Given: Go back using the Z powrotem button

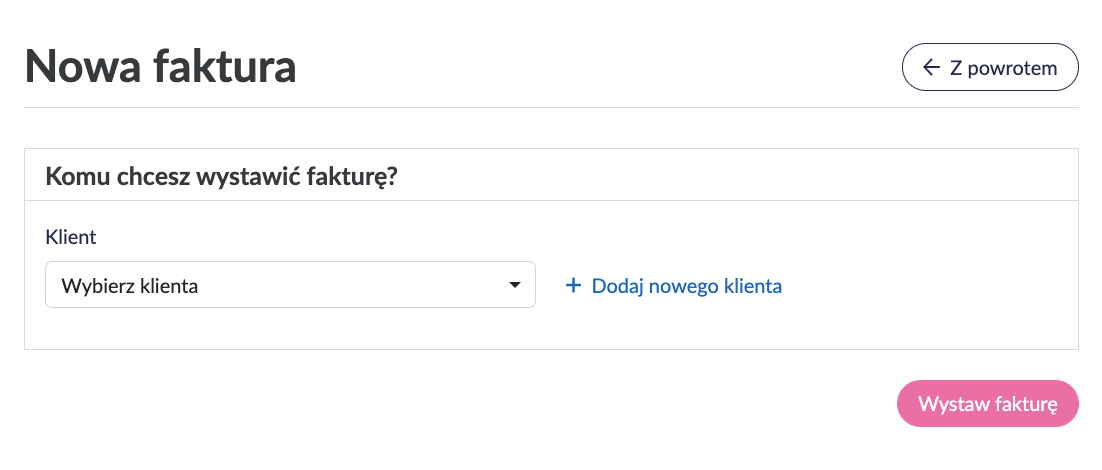Looking at the screenshot, I should [x=989, y=68].
